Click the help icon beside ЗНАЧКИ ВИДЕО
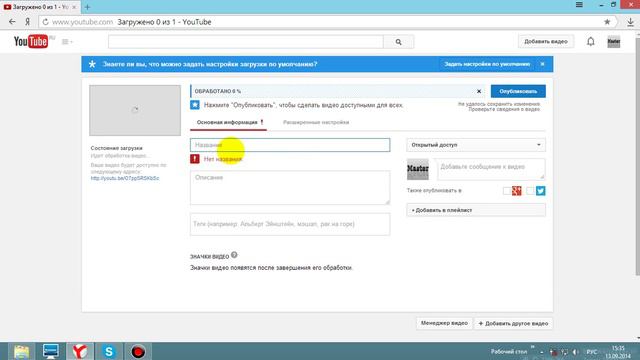This screenshot has width=640, height=360. (x=234, y=255)
